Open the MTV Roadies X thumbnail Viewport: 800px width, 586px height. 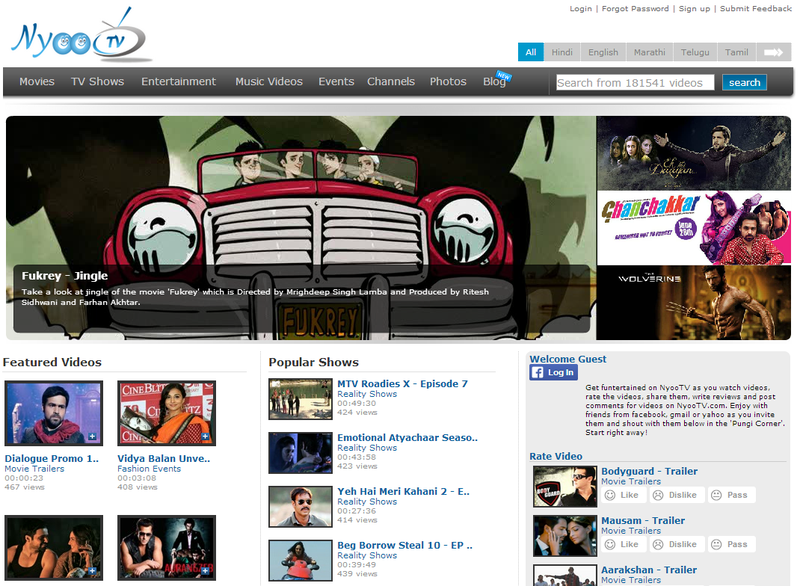(x=301, y=399)
